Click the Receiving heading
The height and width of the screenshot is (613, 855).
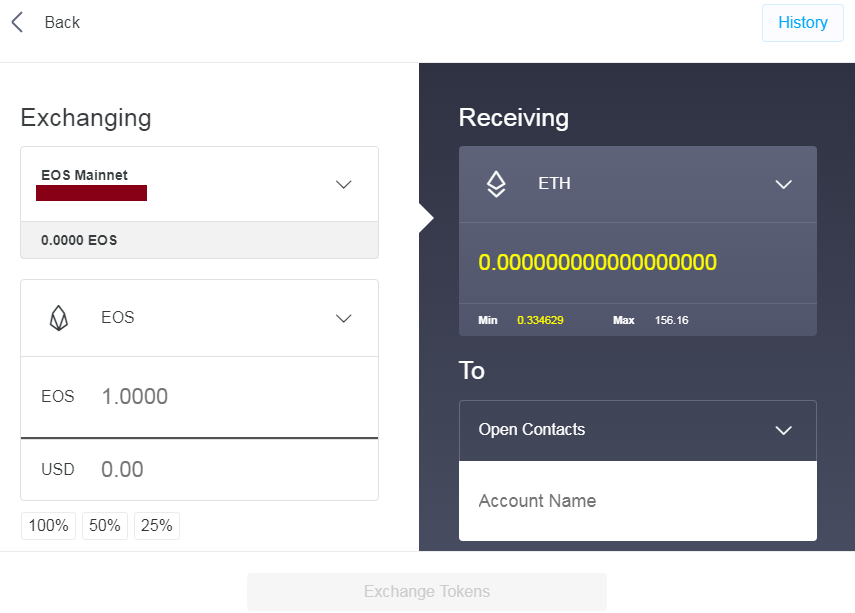coord(514,118)
